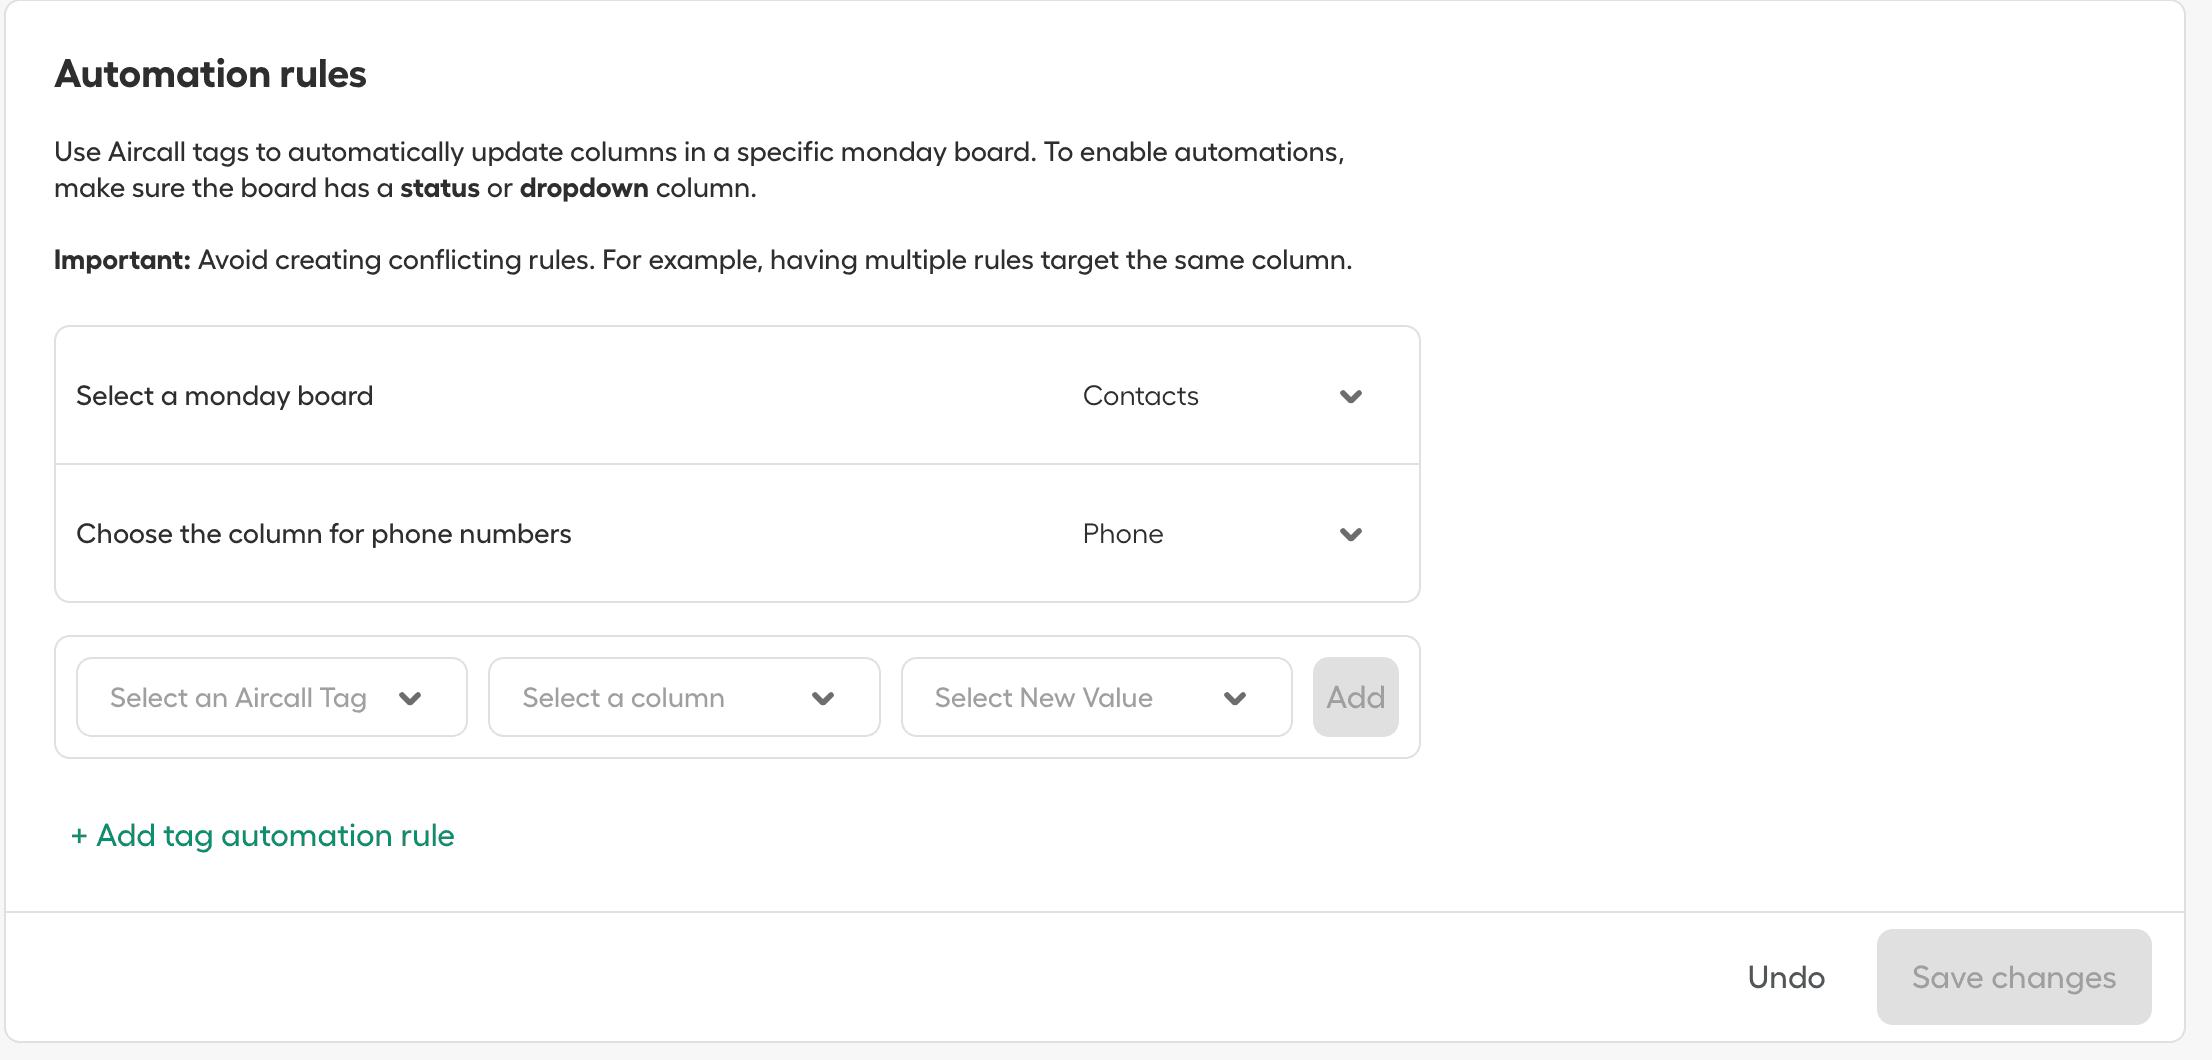Click the chevron next to Contacts
2212x1060 pixels.
[1351, 397]
